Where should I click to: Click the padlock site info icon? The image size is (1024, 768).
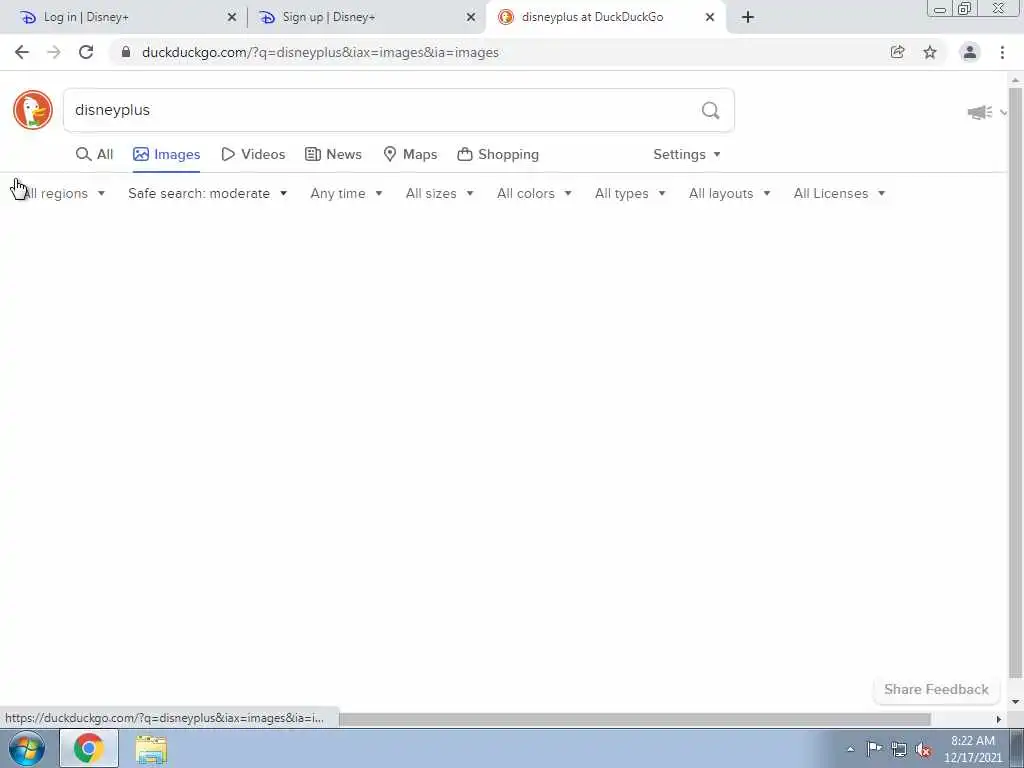[126, 52]
